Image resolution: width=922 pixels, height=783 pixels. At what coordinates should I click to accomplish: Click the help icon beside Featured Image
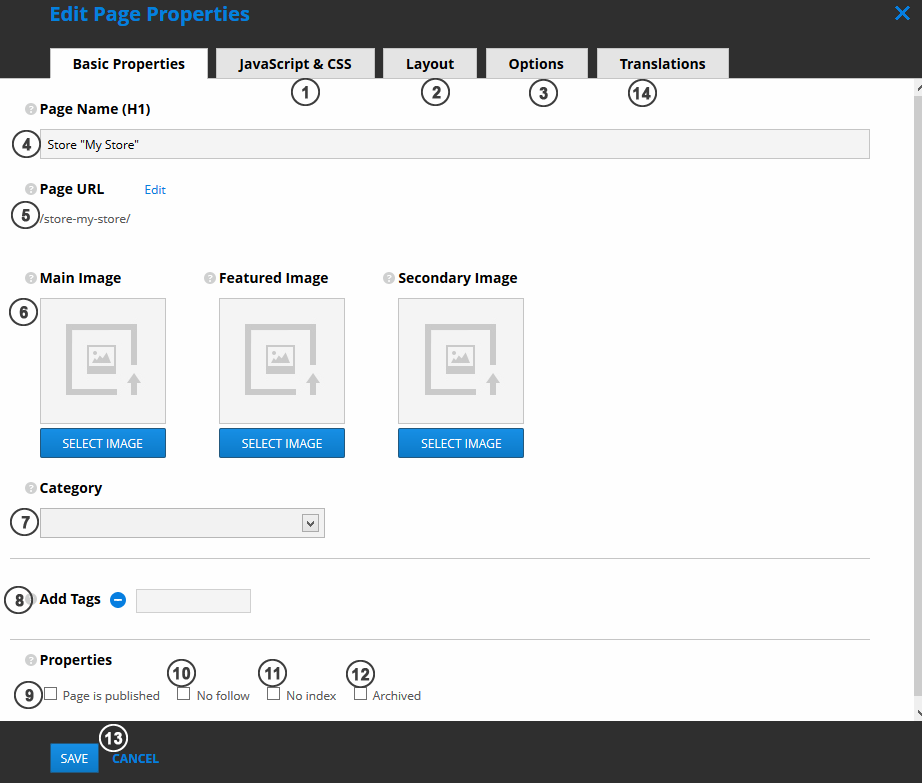tap(210, 279)
